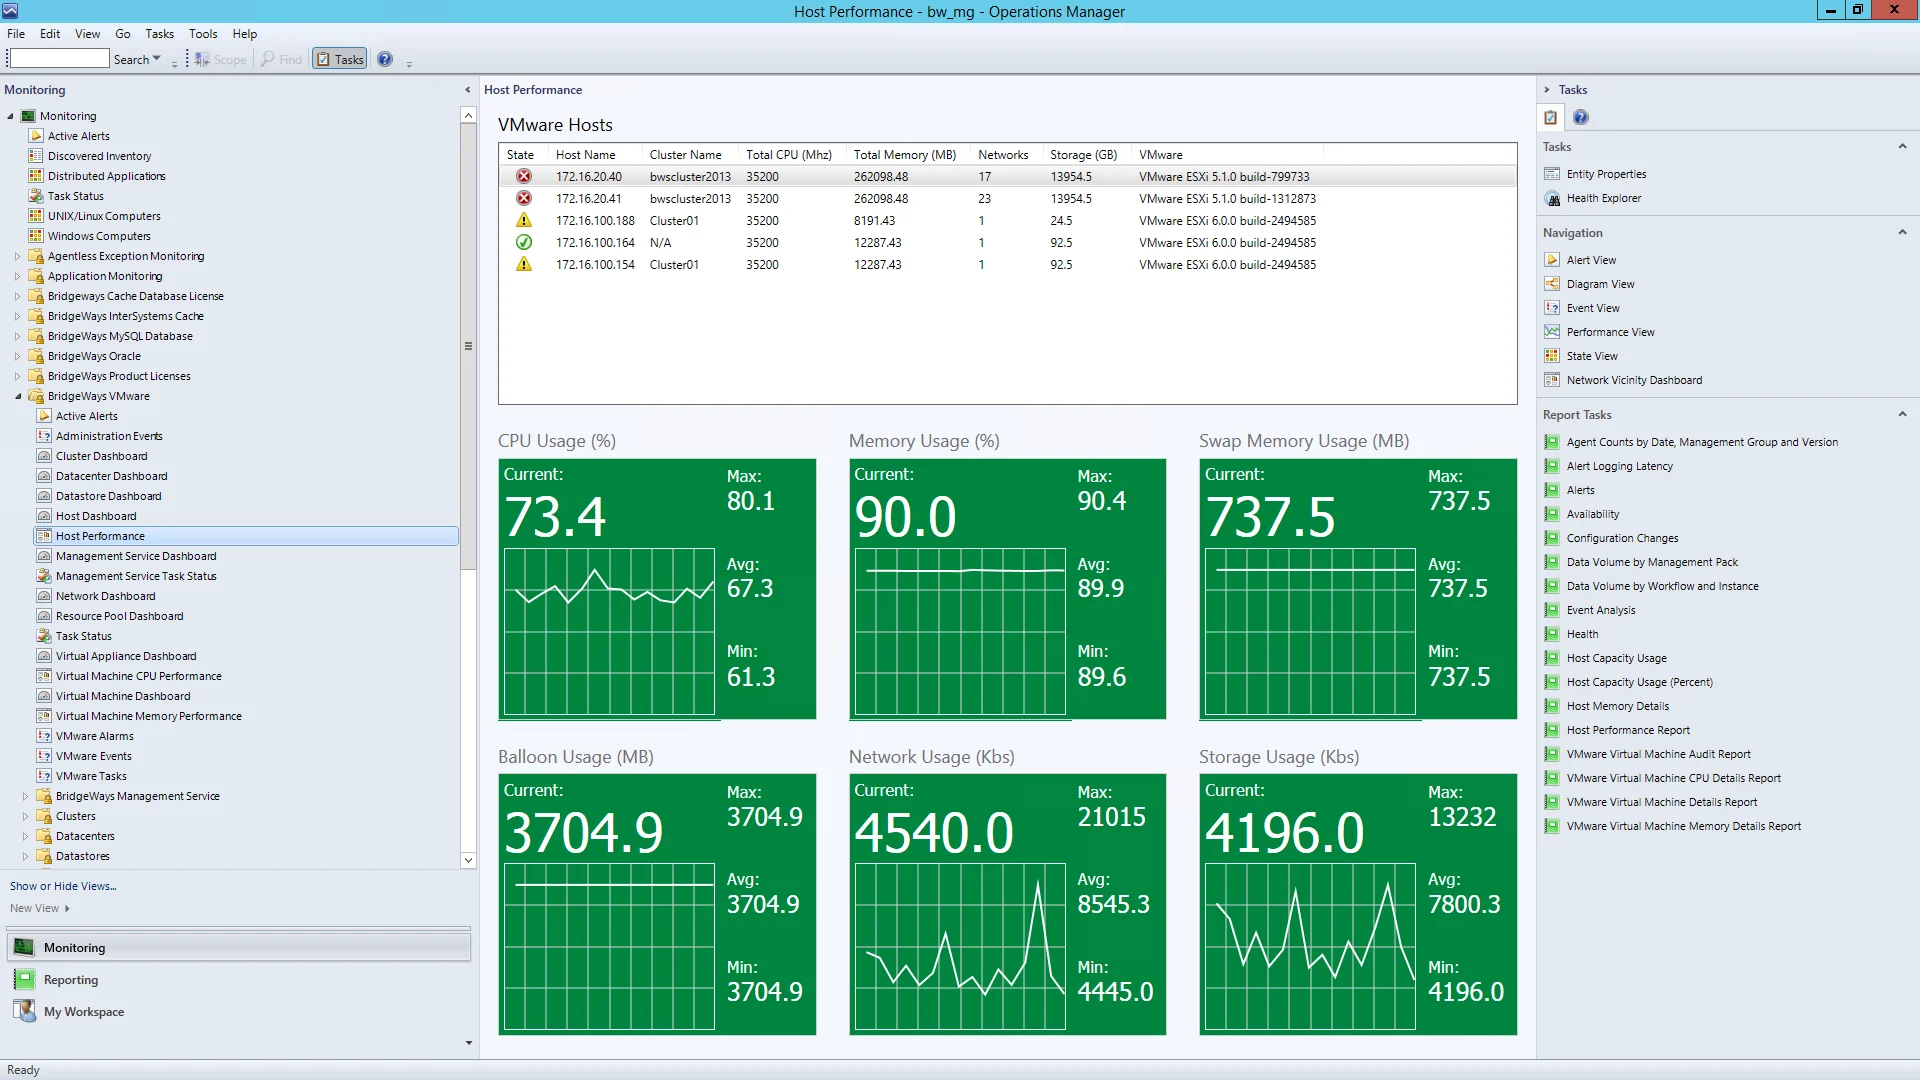Open Network Vicinity Dashboard
Viewport: 1920px width, 1080px height.
[1633, 380]
